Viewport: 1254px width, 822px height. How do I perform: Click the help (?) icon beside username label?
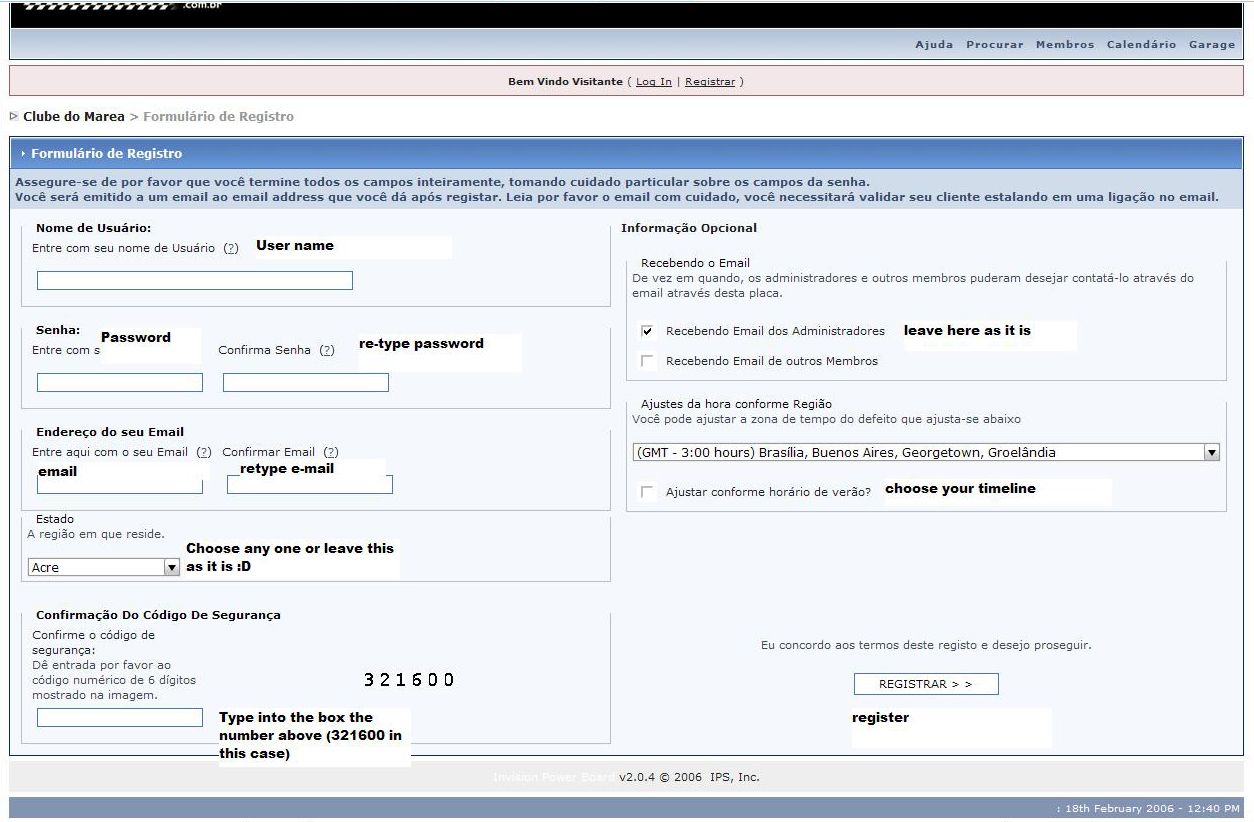[231, 248]
